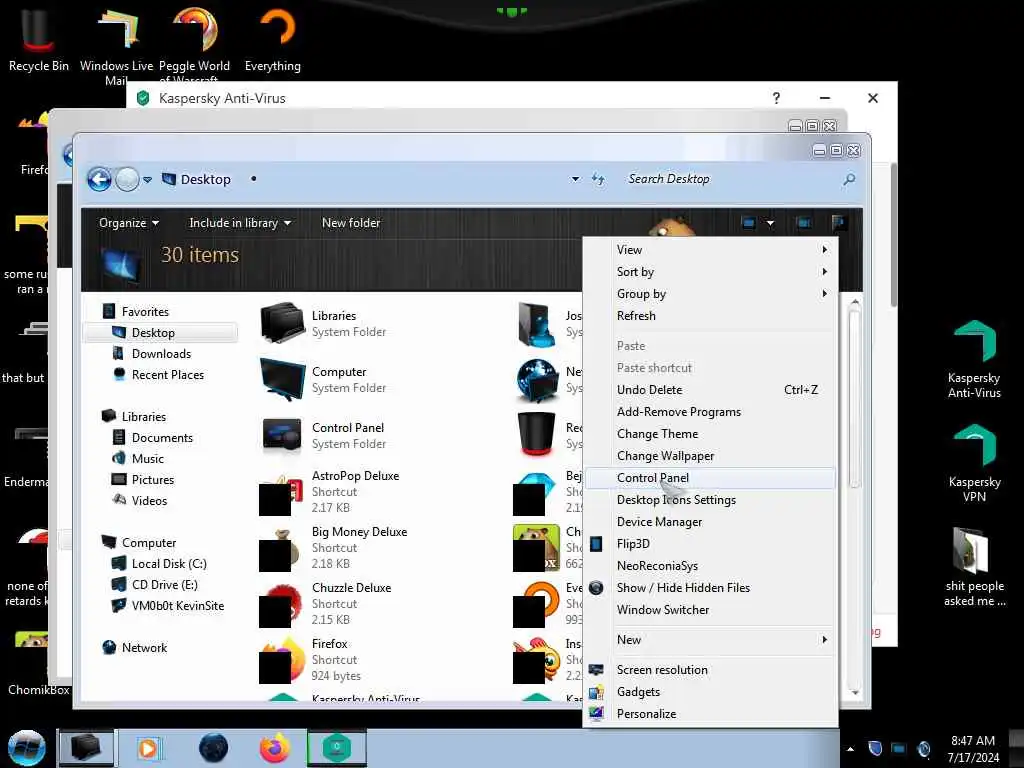Click the Search Desktop input field

point(731,179)
